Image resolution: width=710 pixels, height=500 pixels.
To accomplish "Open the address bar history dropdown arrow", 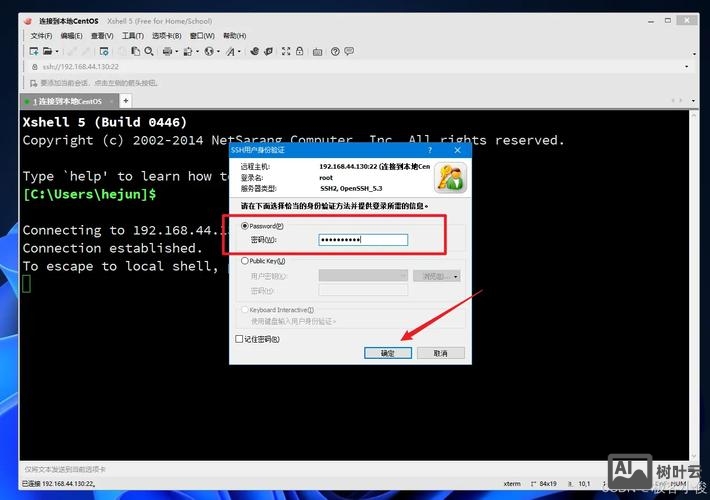I will pos(686,67).
